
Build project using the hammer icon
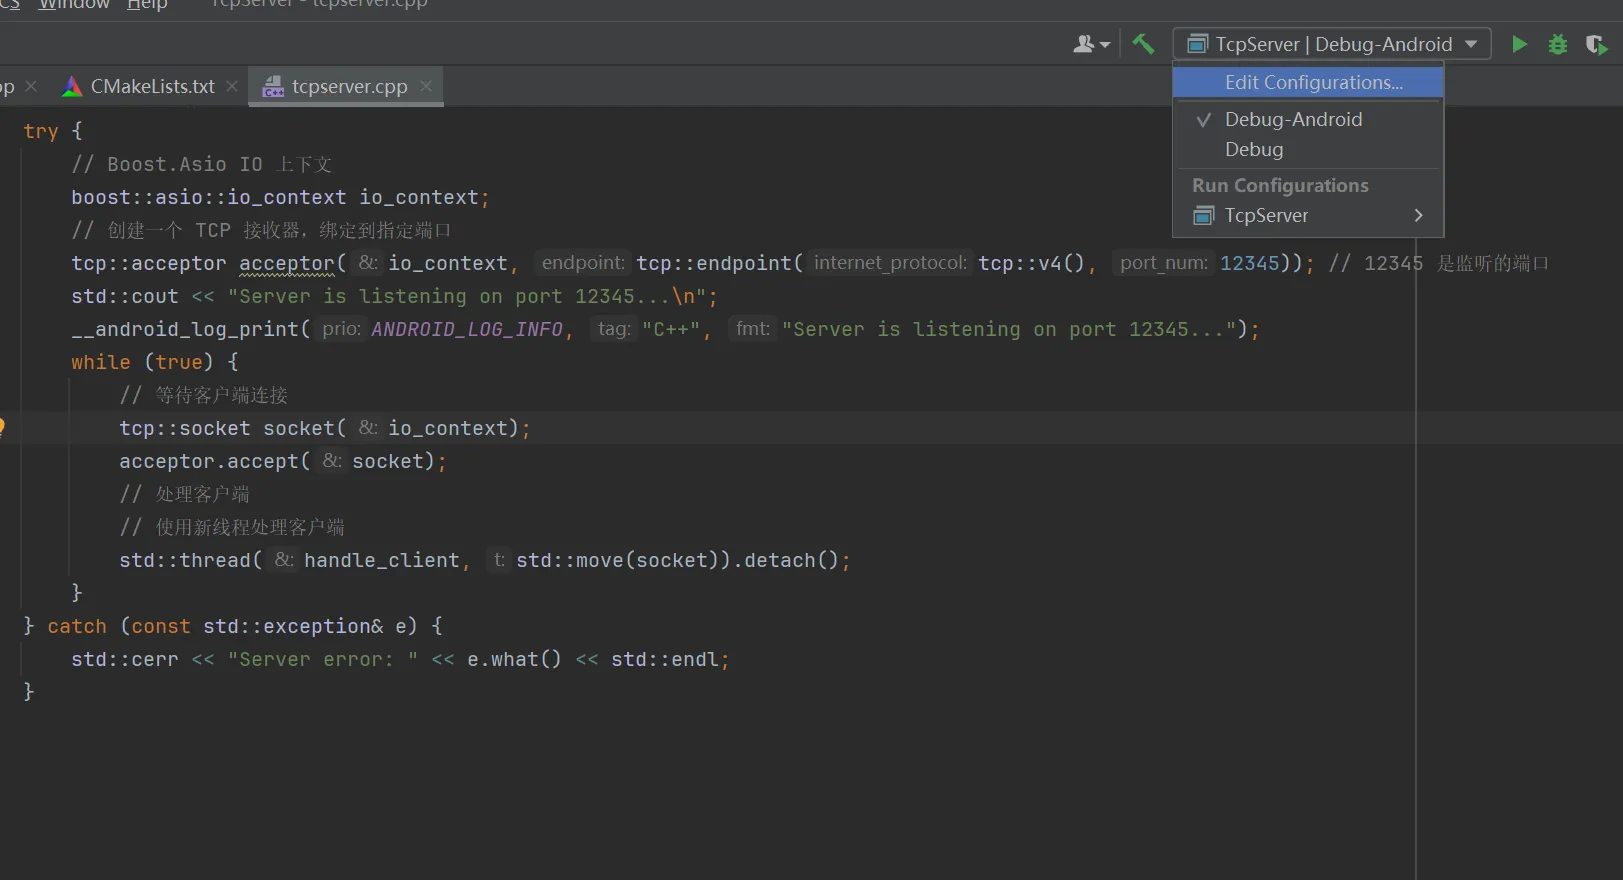[1143, 44]
